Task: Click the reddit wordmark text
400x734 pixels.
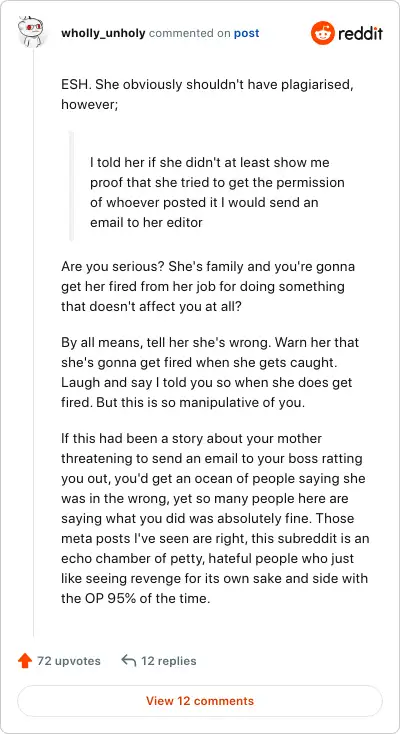Action: pos(361,34)
